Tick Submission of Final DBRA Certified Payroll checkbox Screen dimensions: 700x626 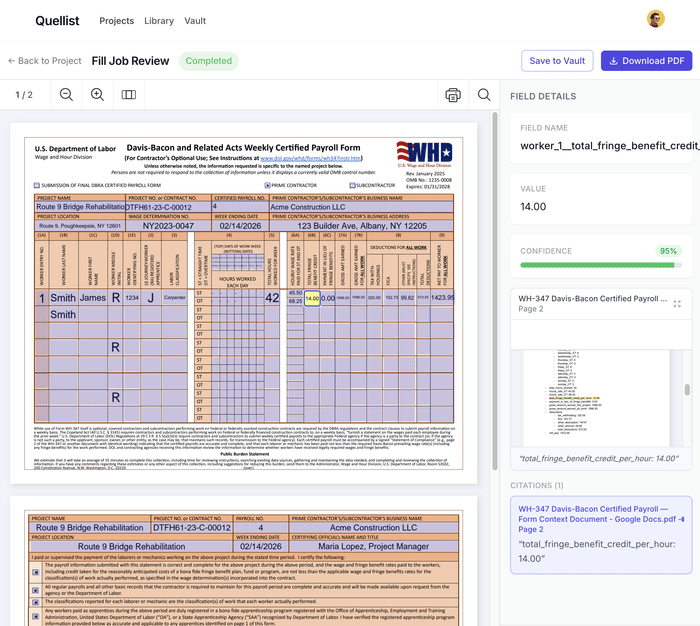[38, 185]
